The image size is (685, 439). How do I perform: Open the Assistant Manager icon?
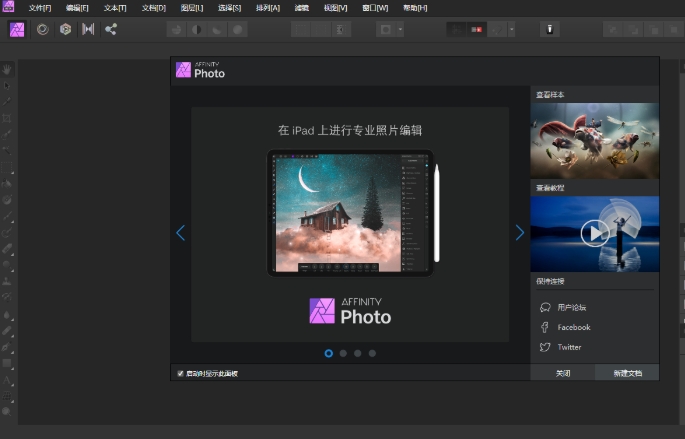550,30
